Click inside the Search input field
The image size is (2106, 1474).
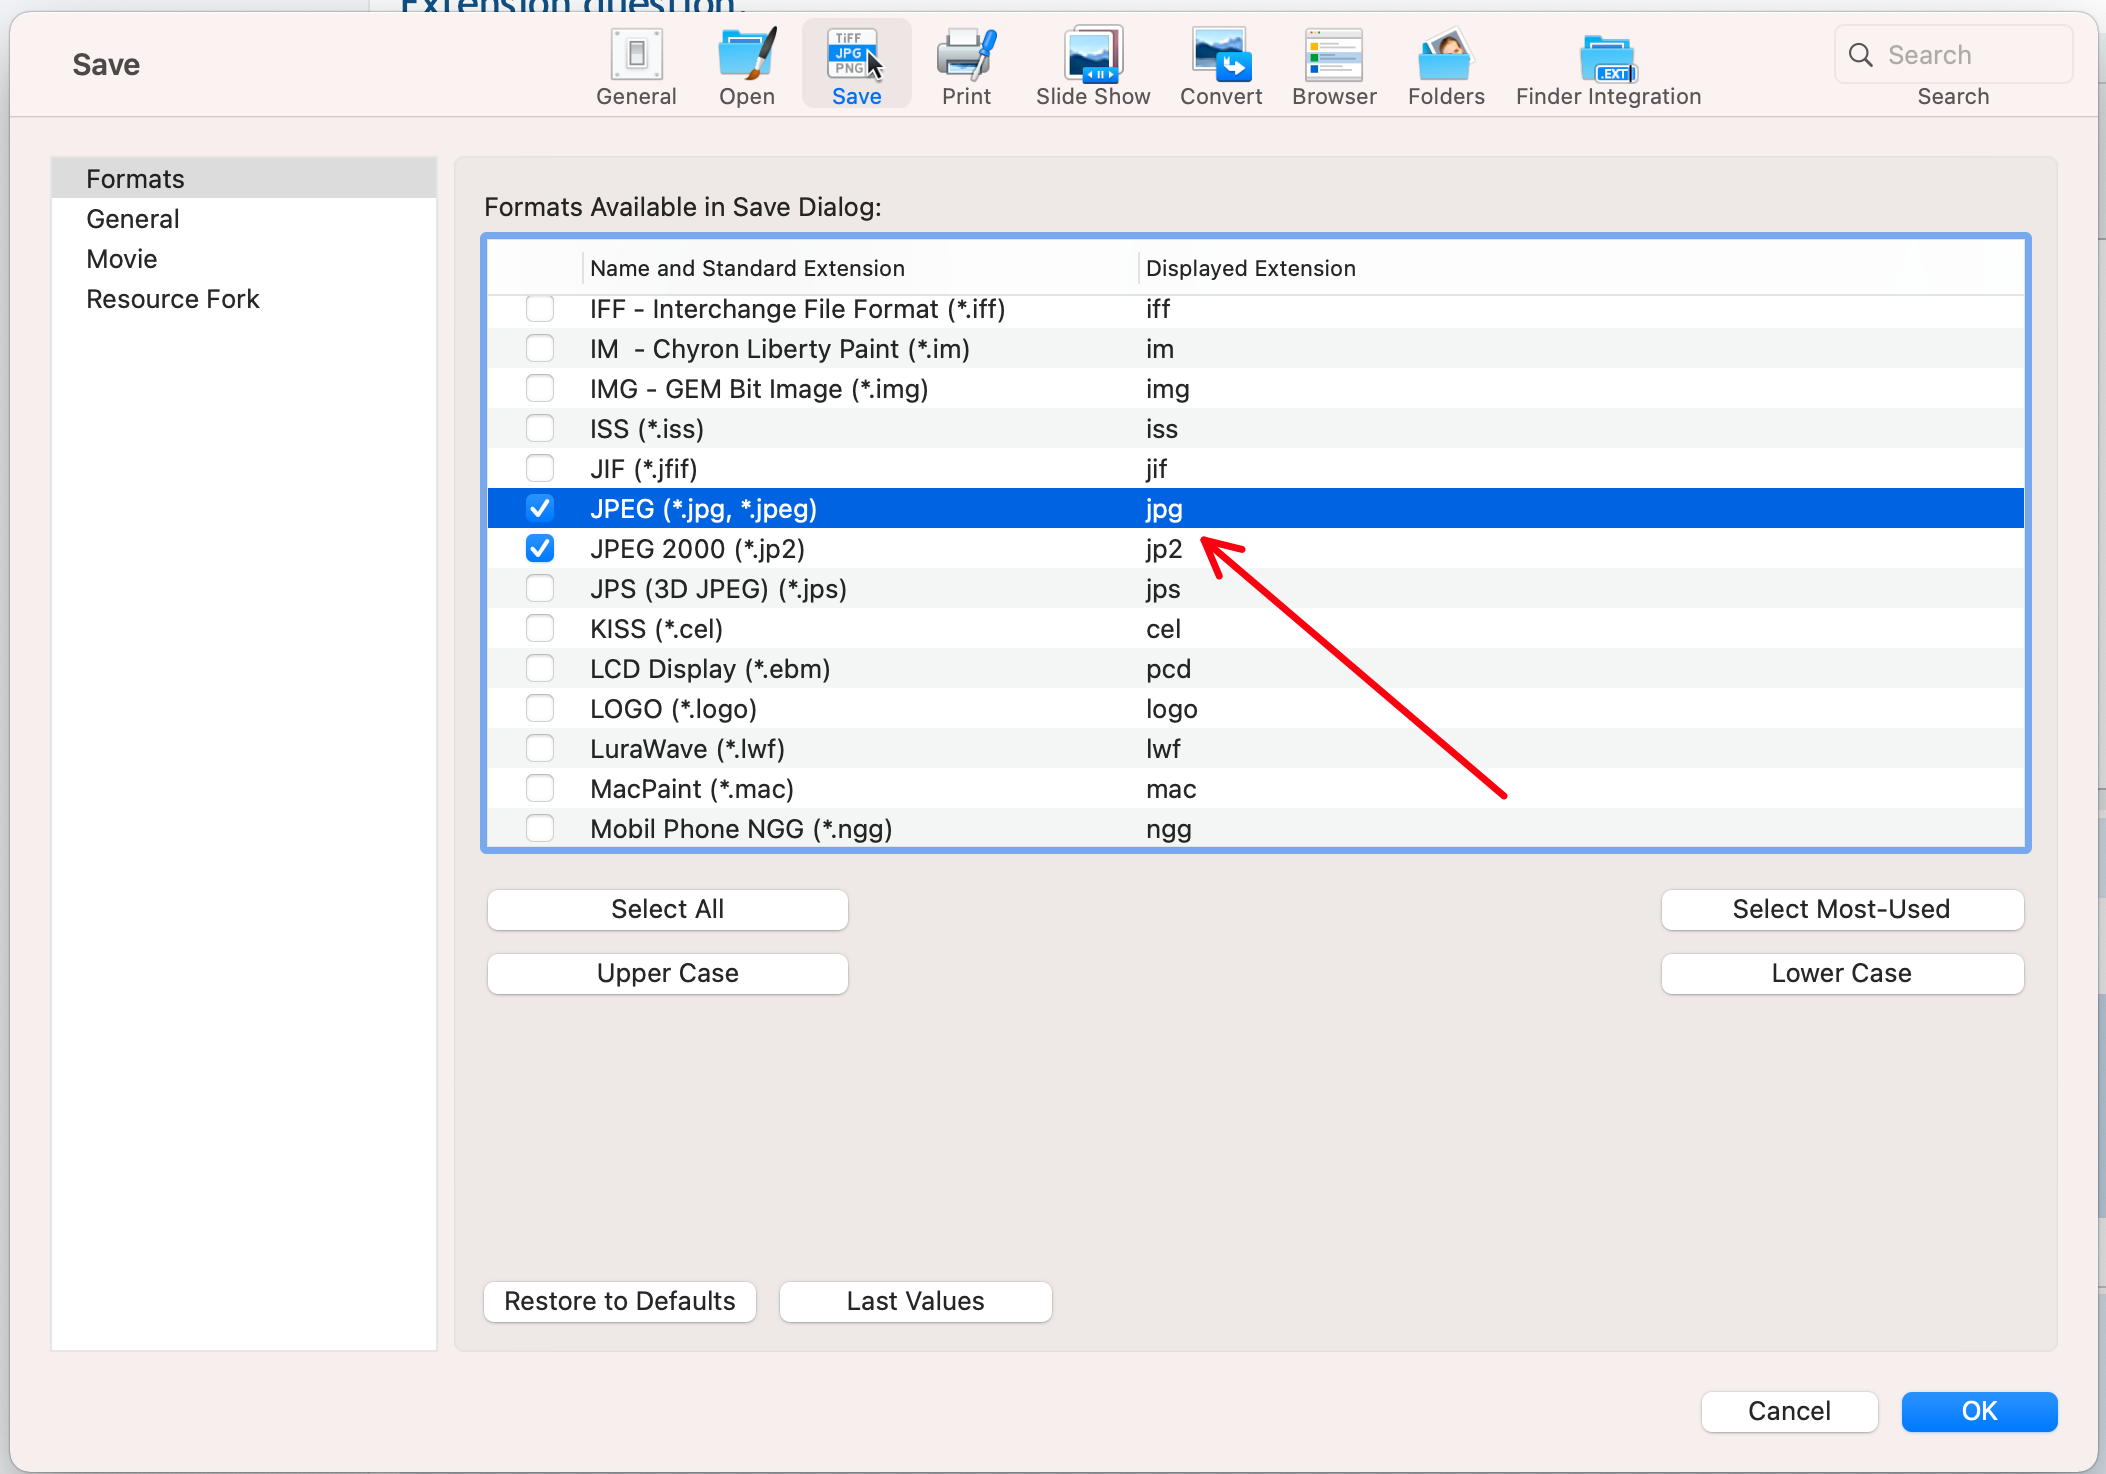(1953, 55)
